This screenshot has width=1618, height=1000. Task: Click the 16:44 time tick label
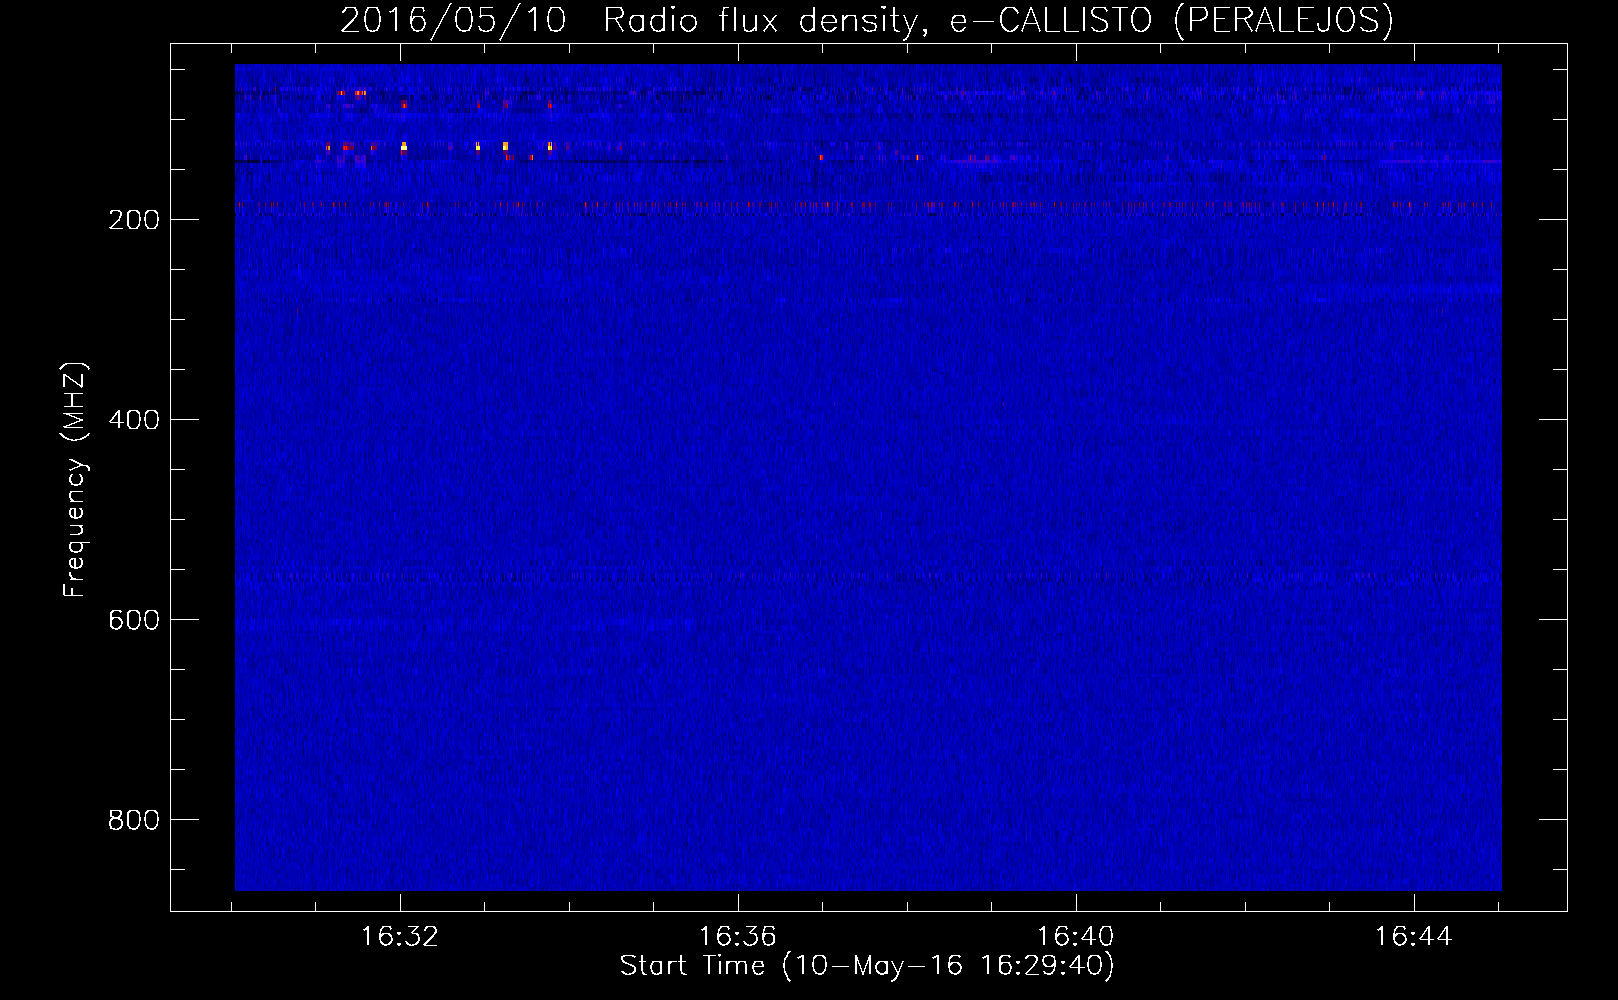click(1414, 937)
